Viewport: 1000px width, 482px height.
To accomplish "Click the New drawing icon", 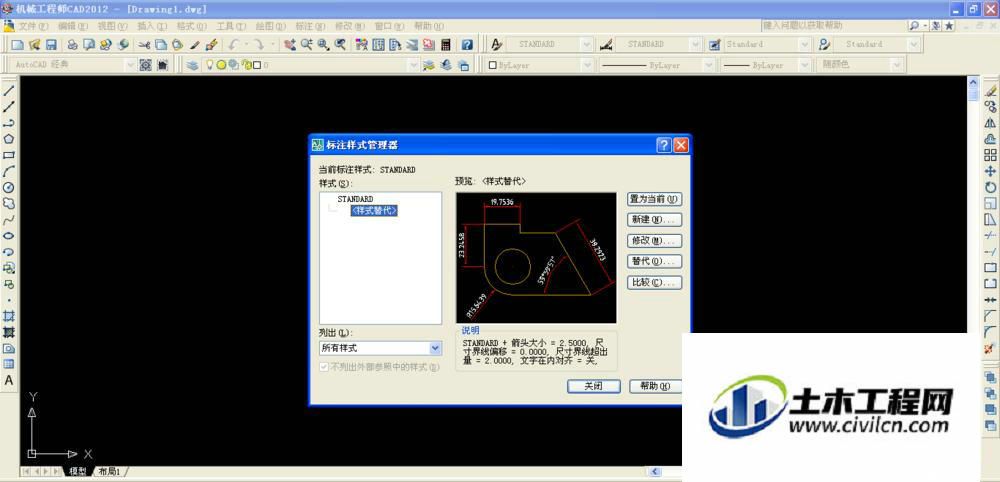I will pos(18,45).
